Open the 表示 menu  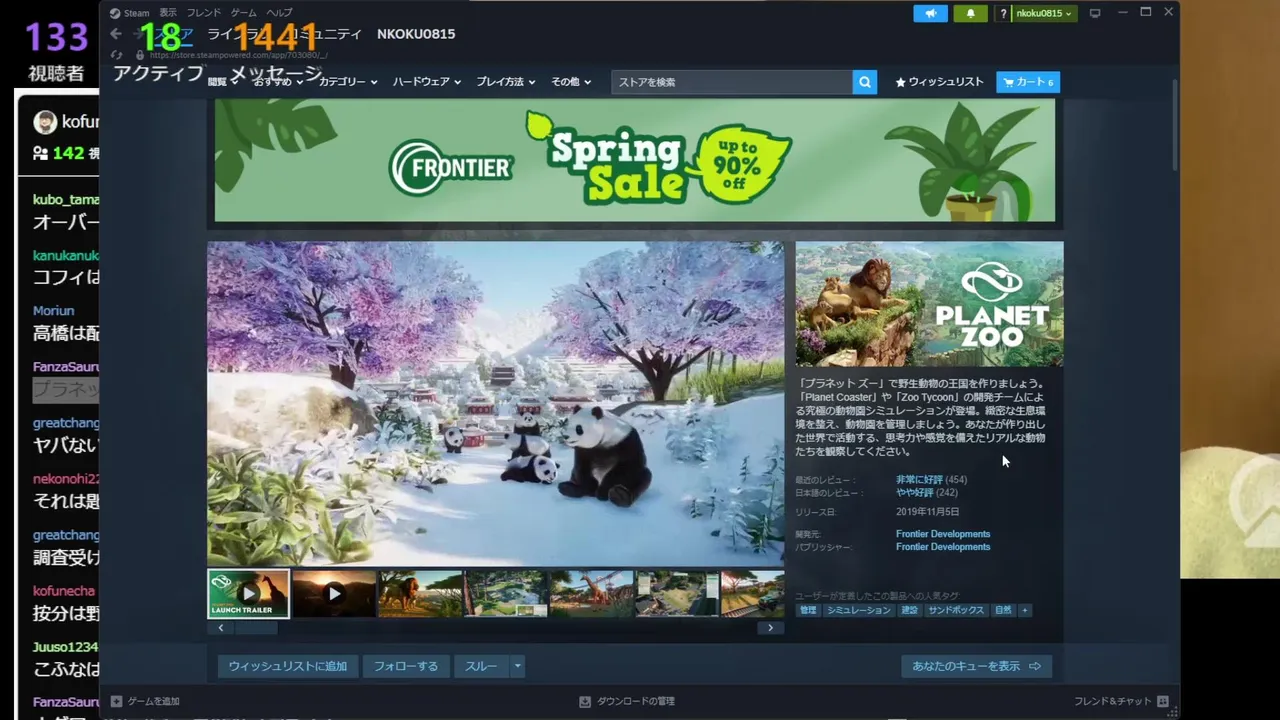point(168,13)
